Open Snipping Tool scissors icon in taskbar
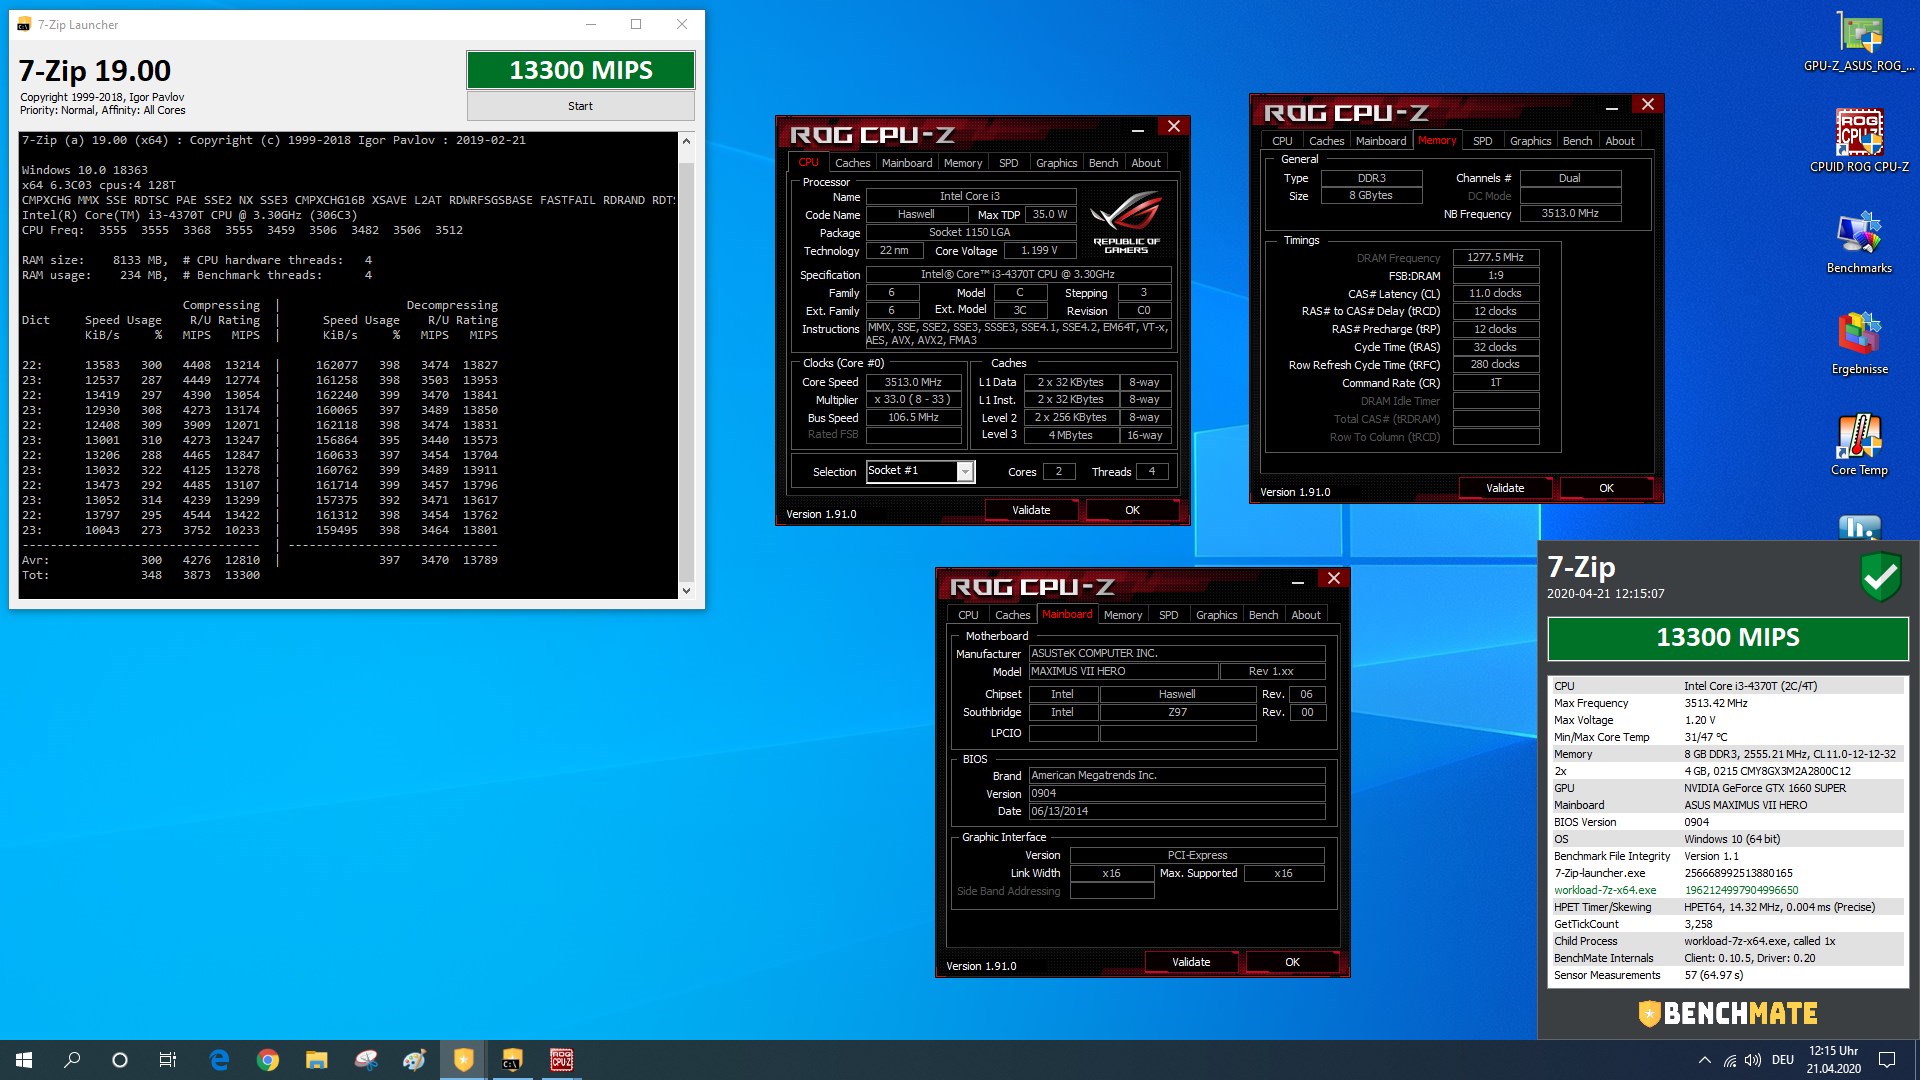This screenshot has width=1920, height=1080. tap(366, 1060)
